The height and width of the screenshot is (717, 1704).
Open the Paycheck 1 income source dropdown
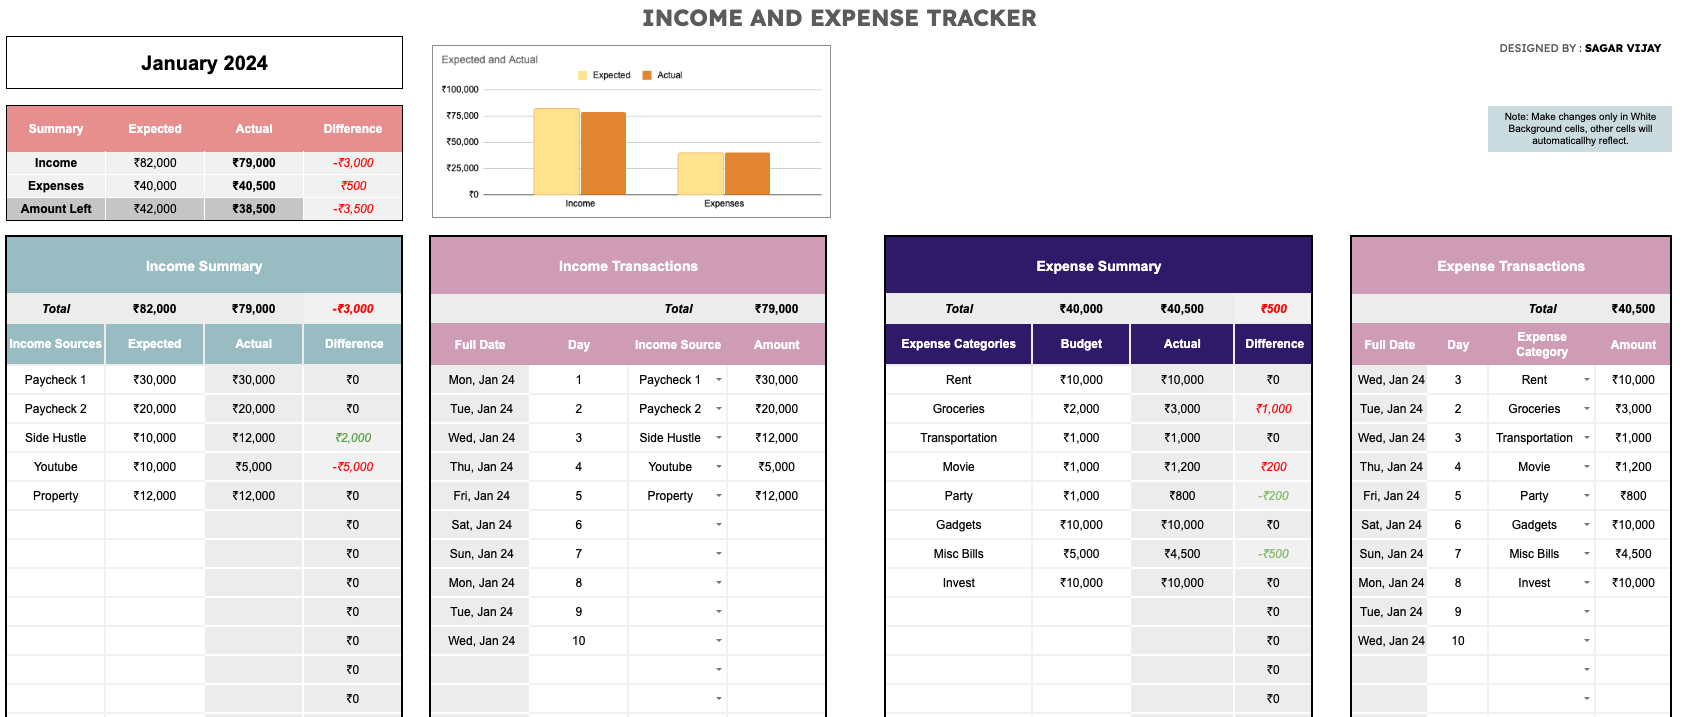pos(718,380)
